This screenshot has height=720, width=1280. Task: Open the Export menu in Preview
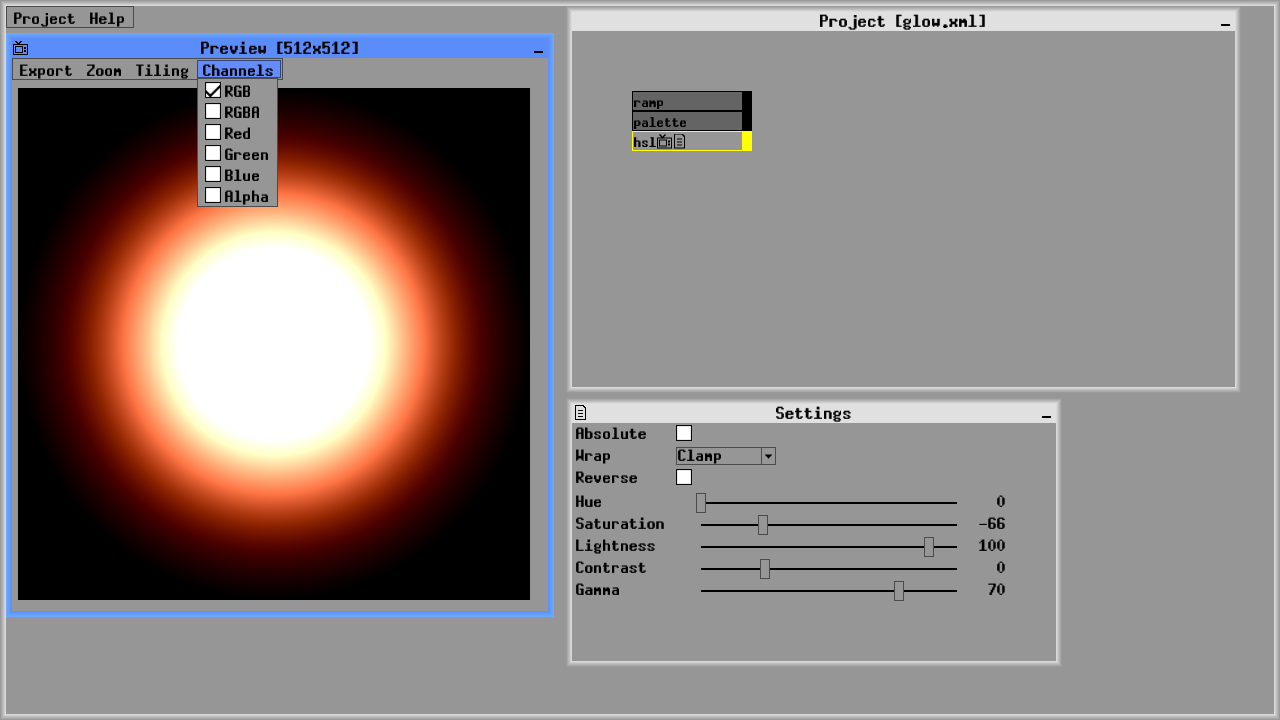(x=45, y=70)
